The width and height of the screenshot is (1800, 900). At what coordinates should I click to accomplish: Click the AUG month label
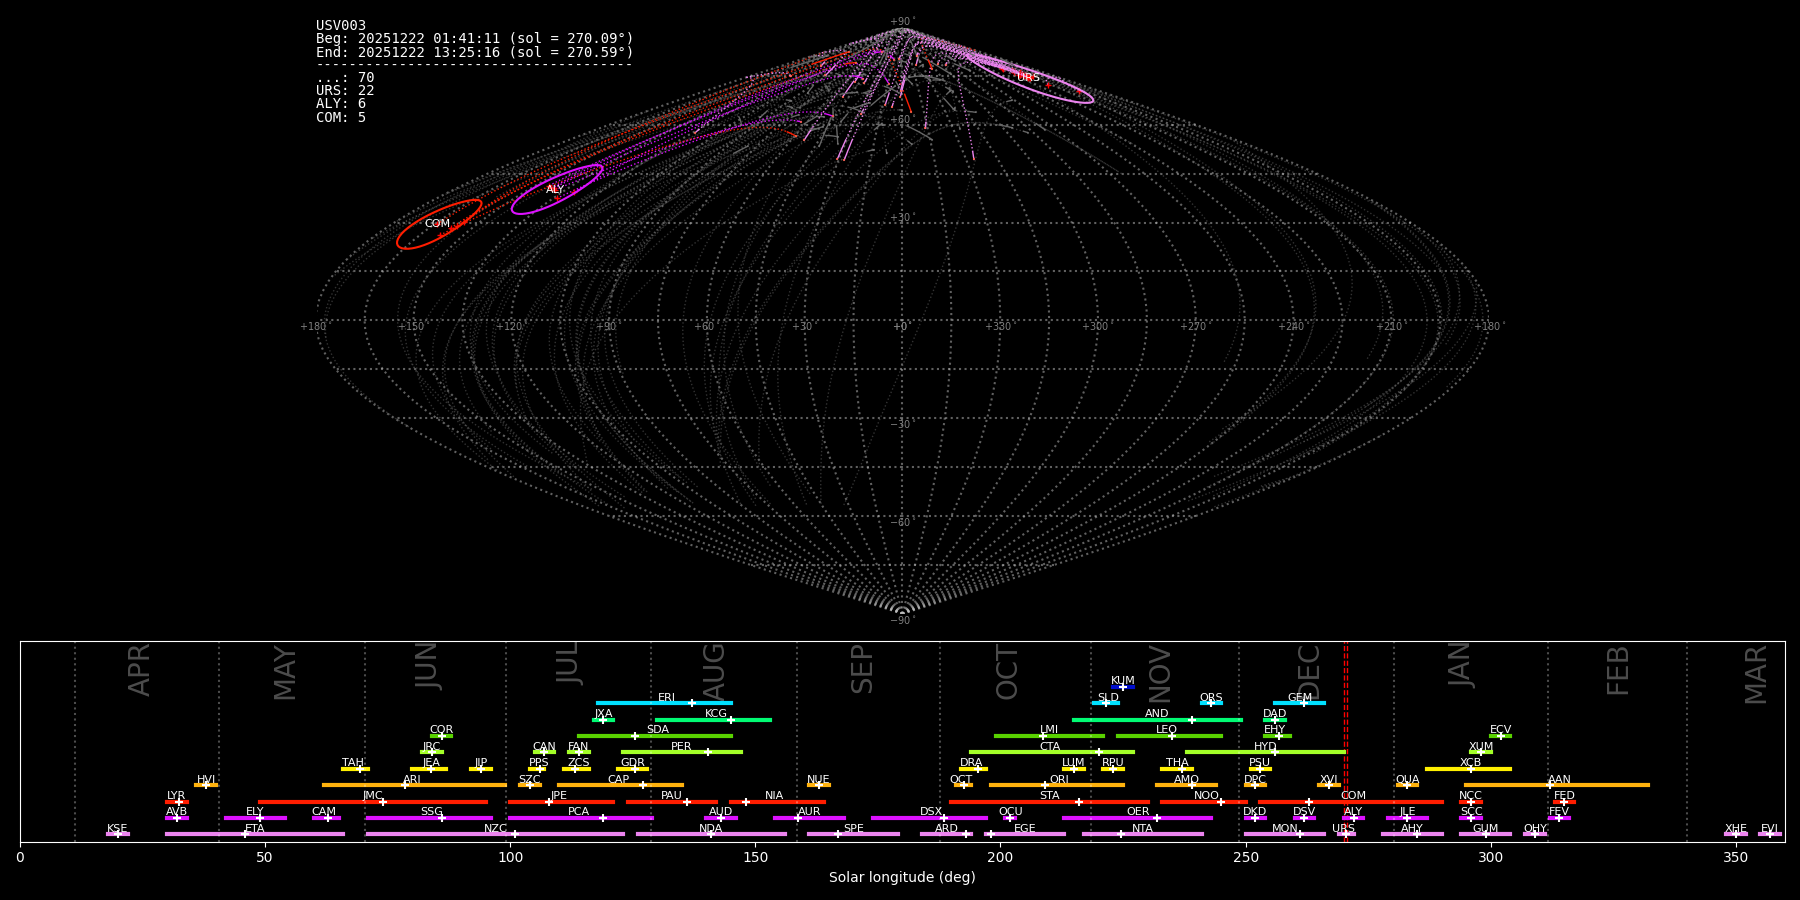714,672
